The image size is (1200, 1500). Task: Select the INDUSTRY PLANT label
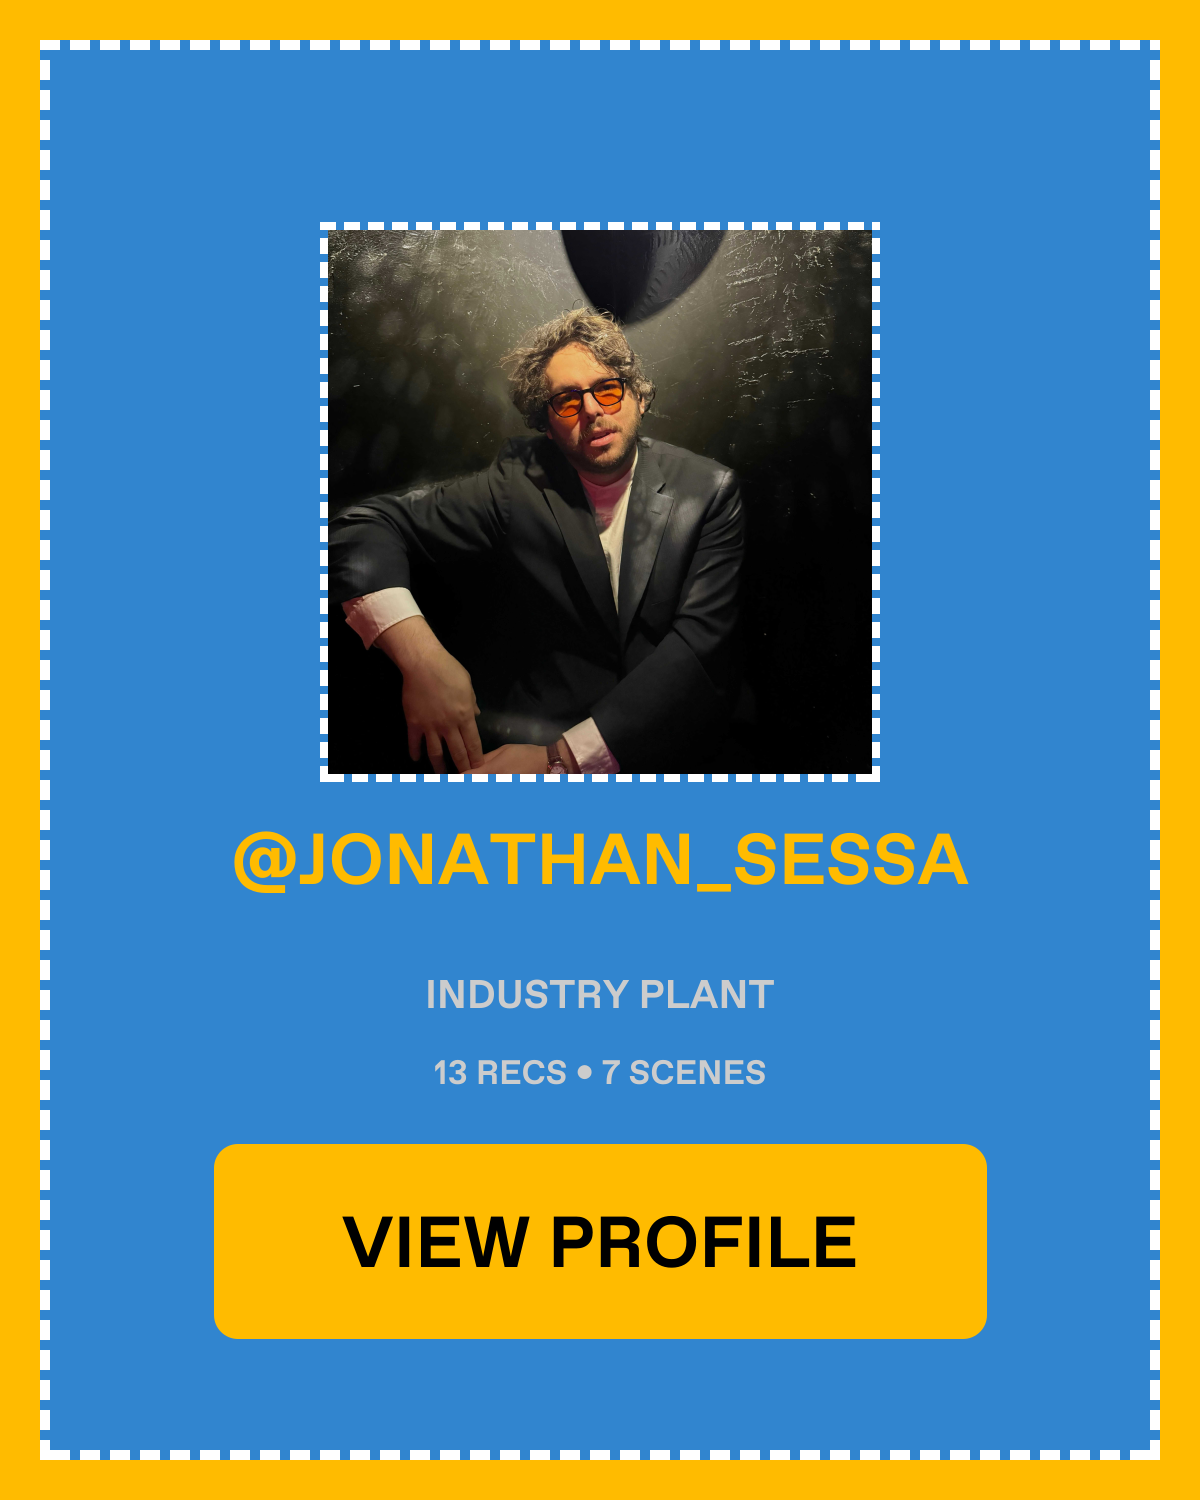pyautogui.click(x=600, y=995)
